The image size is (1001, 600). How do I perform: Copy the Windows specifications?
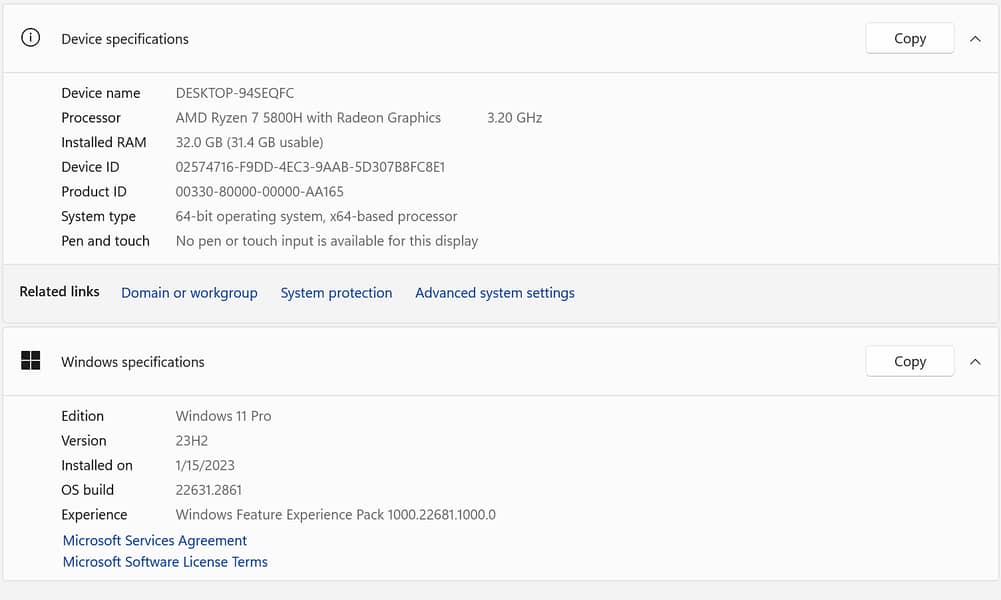(909, 361)
